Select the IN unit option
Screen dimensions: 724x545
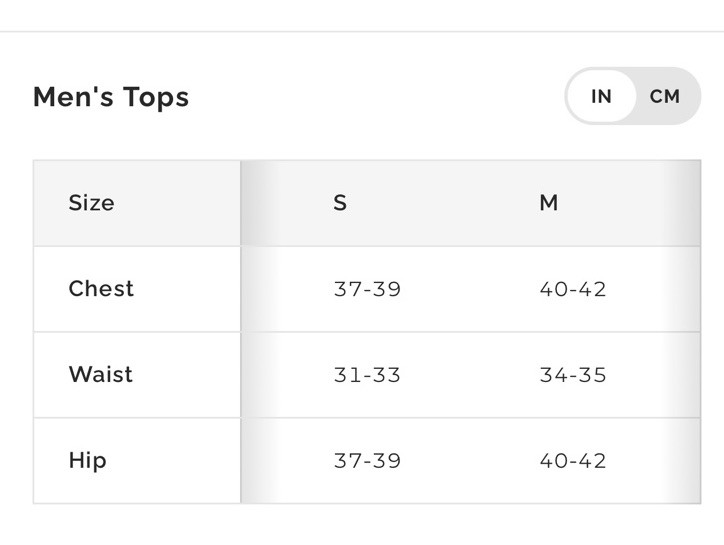click(x=601, y=97)
